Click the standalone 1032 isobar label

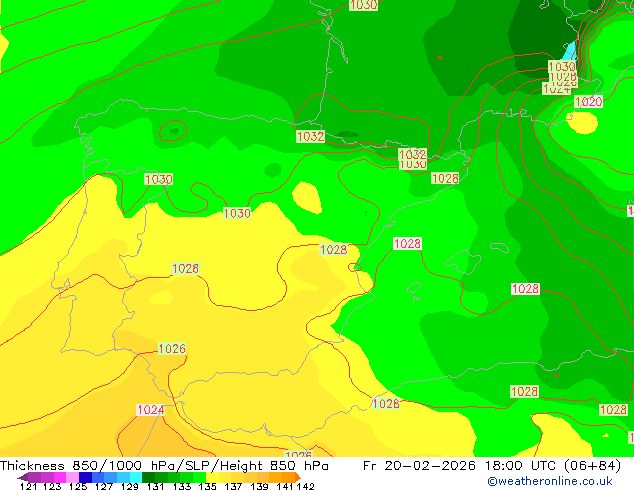[x=310, y=136]
